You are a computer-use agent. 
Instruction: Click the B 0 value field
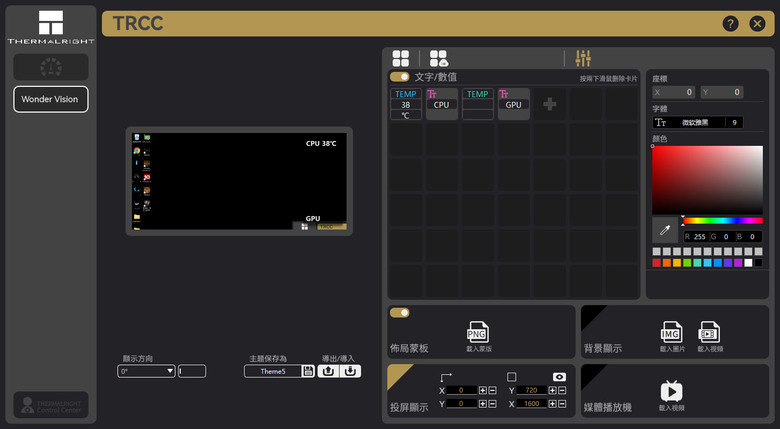[748, 236]
